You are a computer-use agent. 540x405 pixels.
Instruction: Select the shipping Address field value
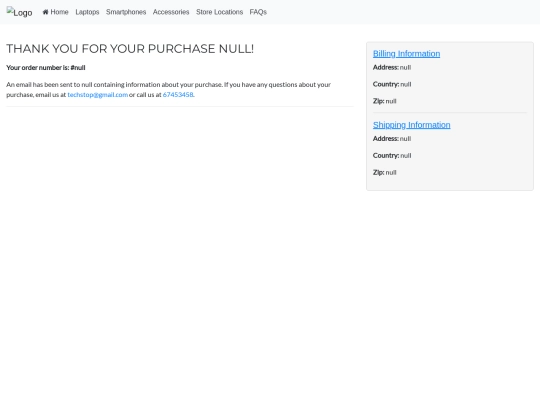point(405,139)
